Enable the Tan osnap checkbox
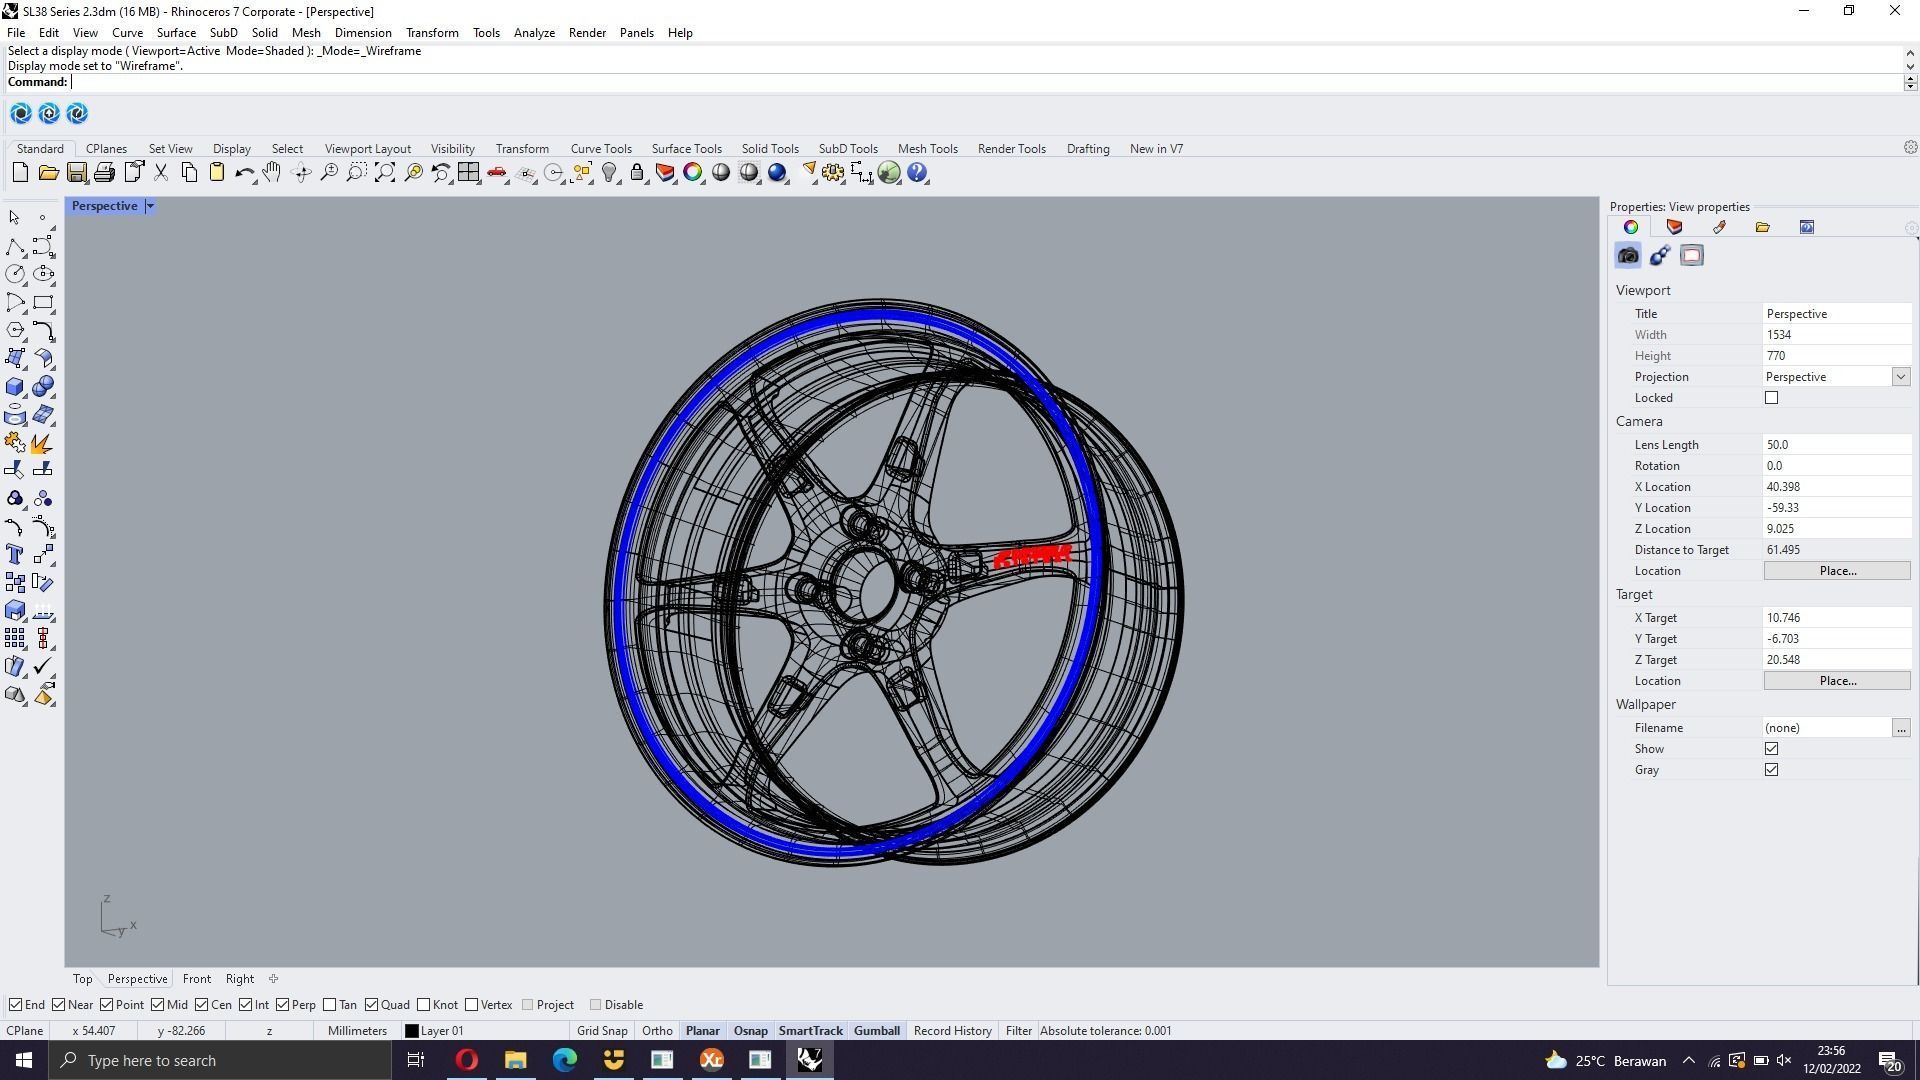 click(x=330, y=1005)
